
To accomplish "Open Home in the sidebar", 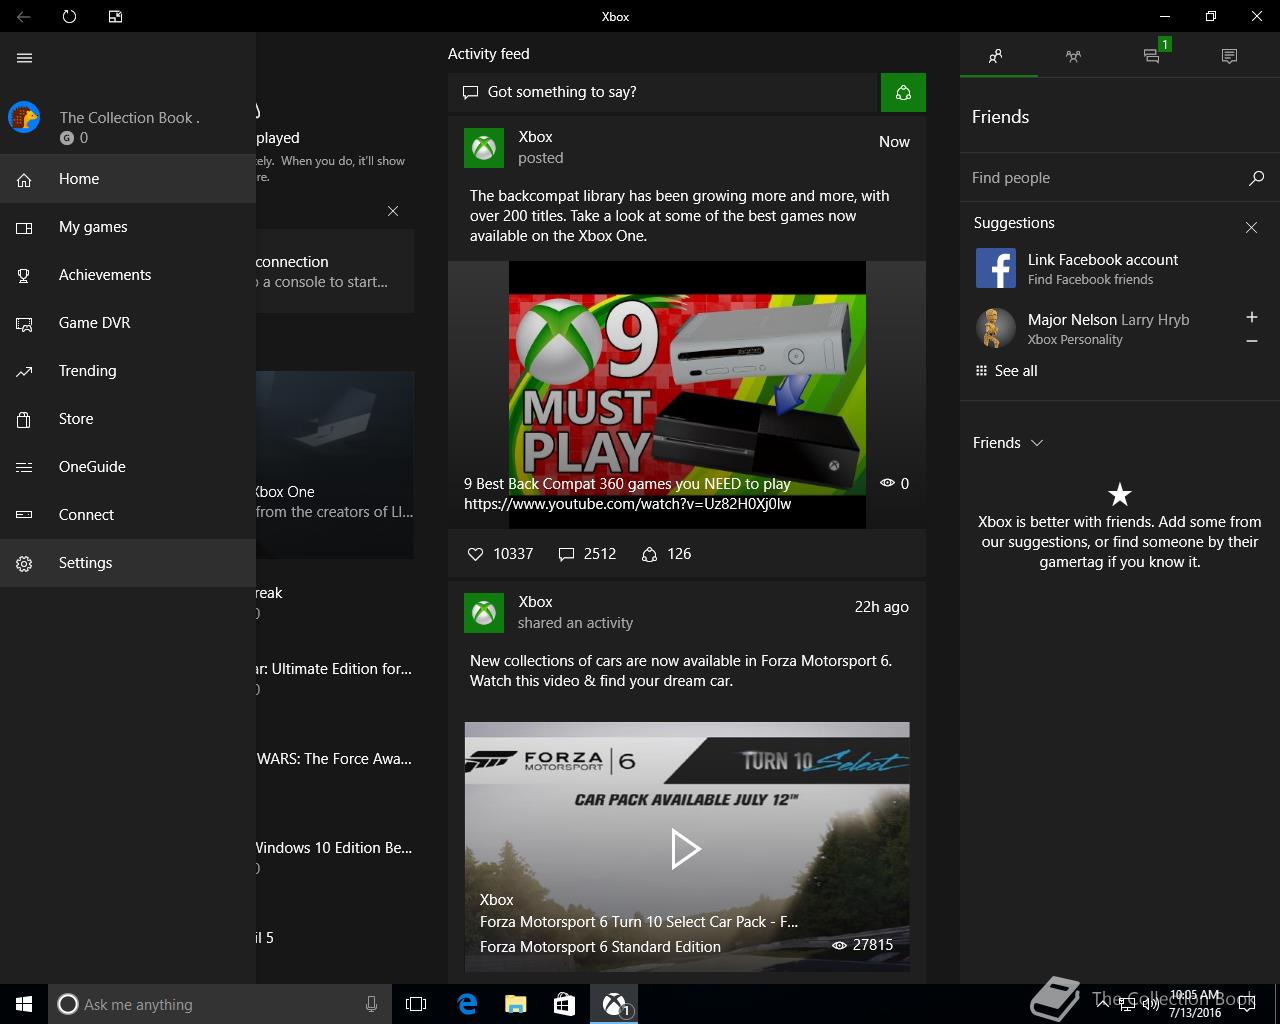I will (x=128, y=179).
